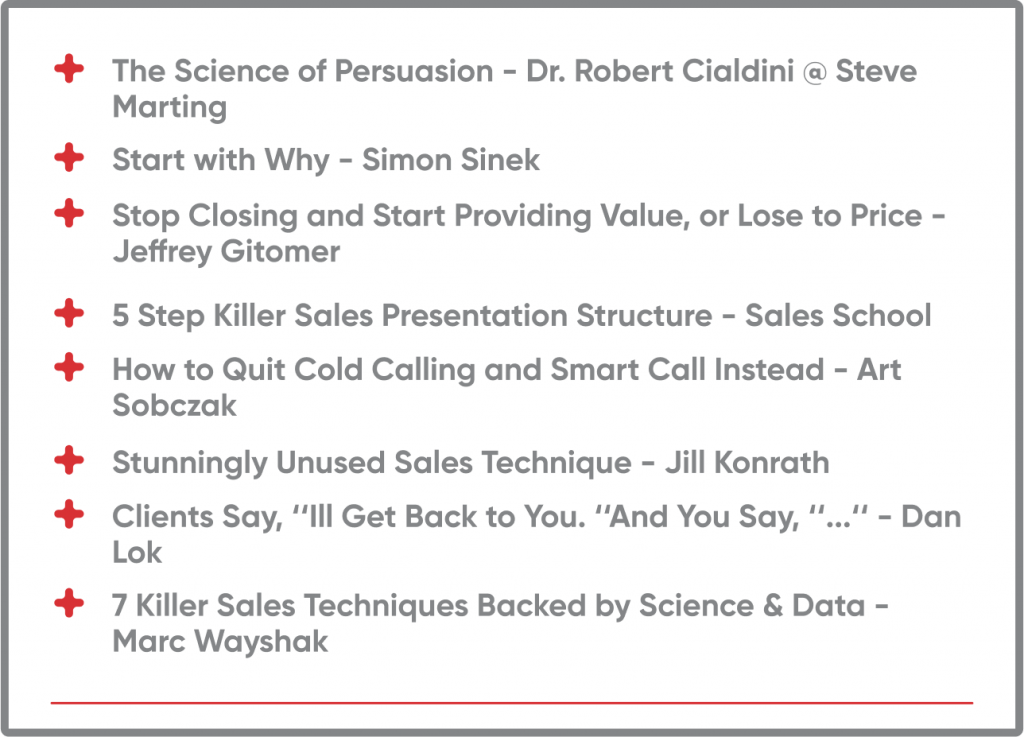Open 5 Step Killer Sales Presentation Structure
Screen dimensions: 1024x737
click(520, 315)
